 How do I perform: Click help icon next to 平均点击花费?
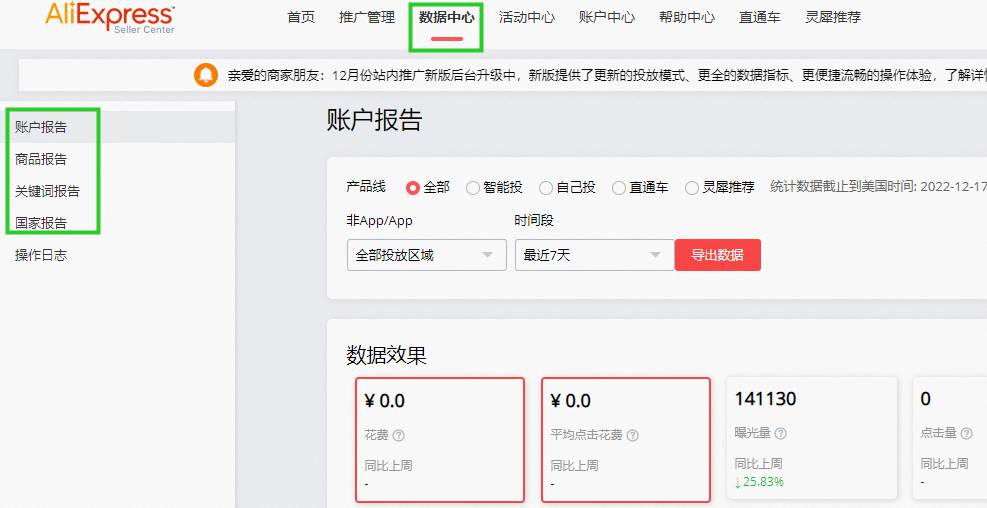pyautogui.click(x=633, y=435)
